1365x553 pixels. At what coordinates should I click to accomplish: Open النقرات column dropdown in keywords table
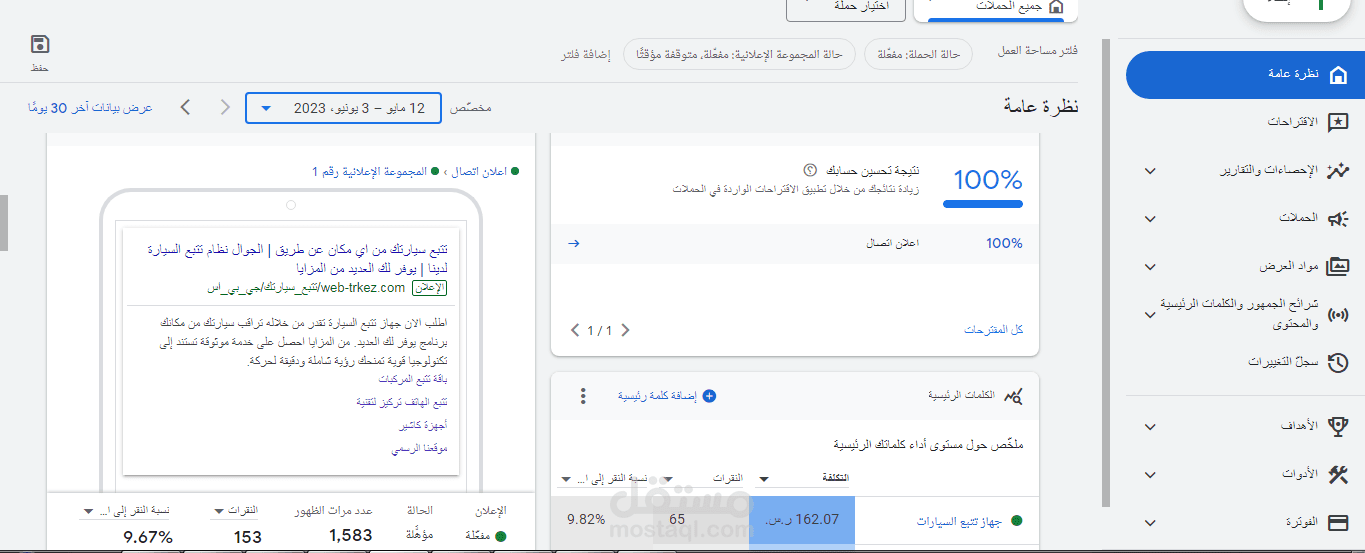(x=669, y=479)
